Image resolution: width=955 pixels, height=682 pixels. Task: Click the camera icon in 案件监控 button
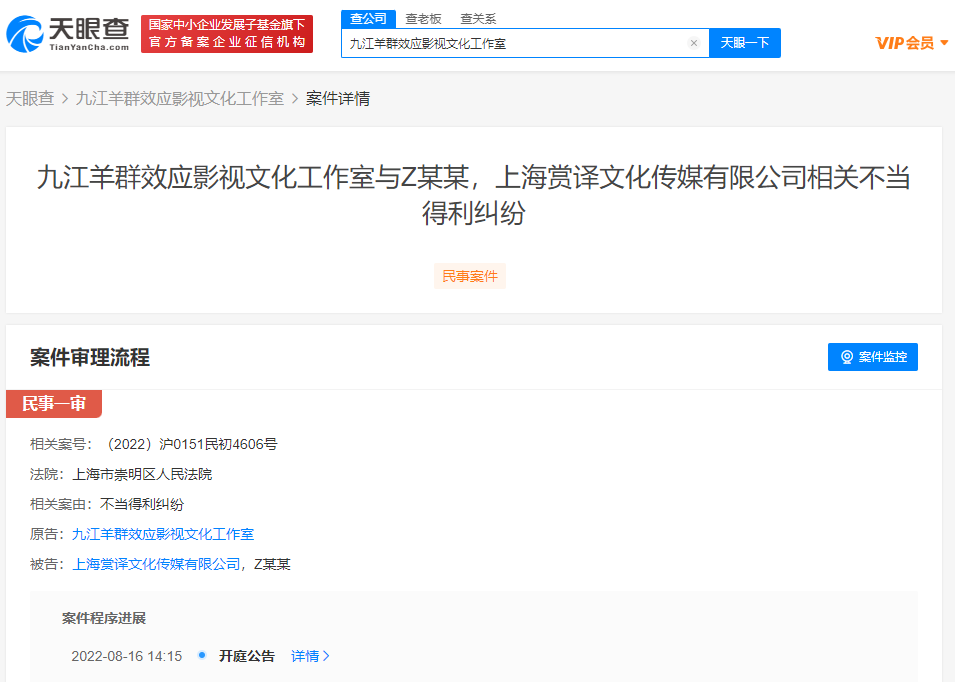coord(847,357)
